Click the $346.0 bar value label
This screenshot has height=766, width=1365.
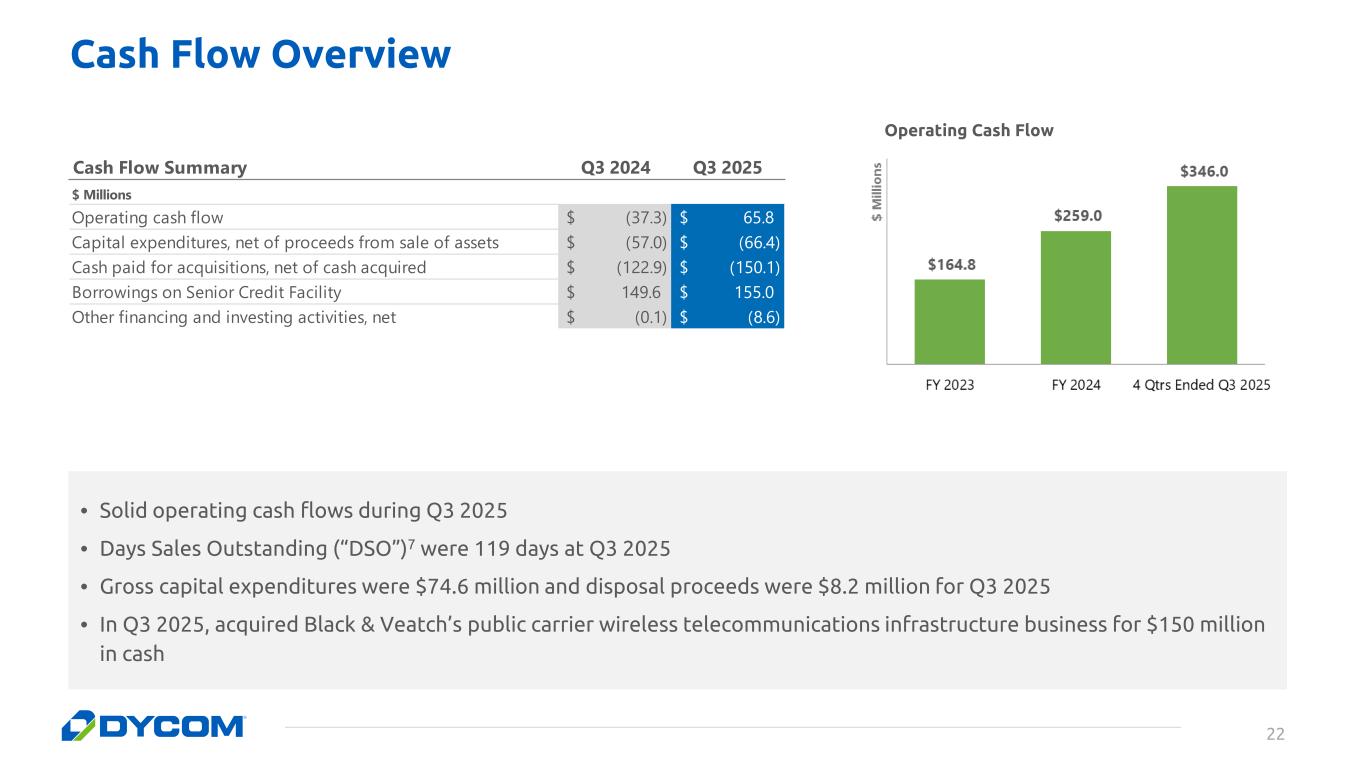tap(1205, 171)
